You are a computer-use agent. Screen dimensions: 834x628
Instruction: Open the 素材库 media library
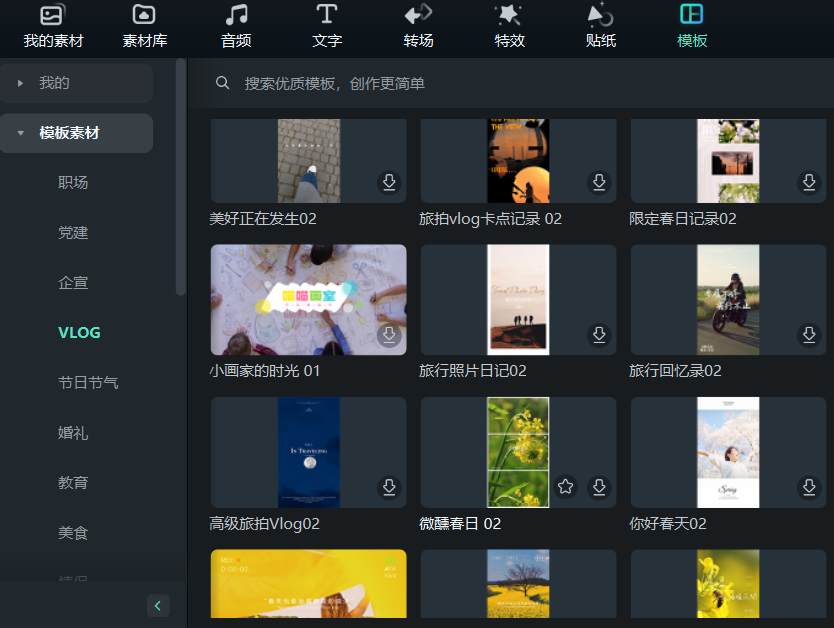[x=143, y=26]
